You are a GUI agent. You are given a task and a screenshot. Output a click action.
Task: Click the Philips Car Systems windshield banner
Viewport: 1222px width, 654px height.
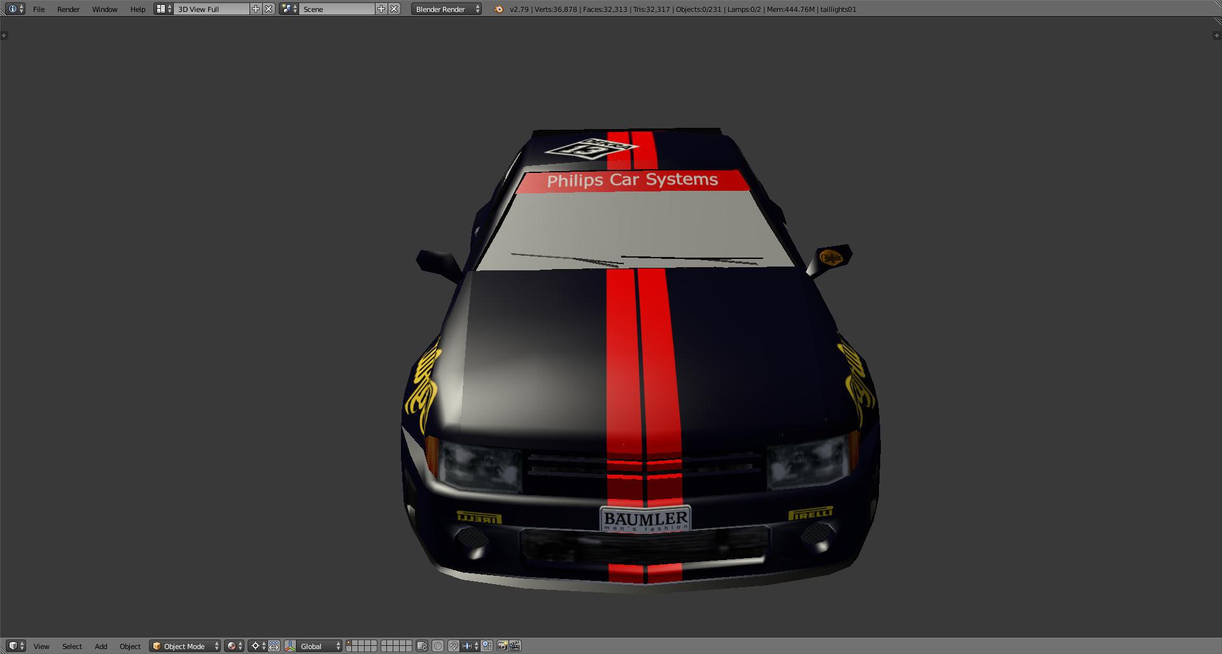pyautogui.click(x=633, y=181)
